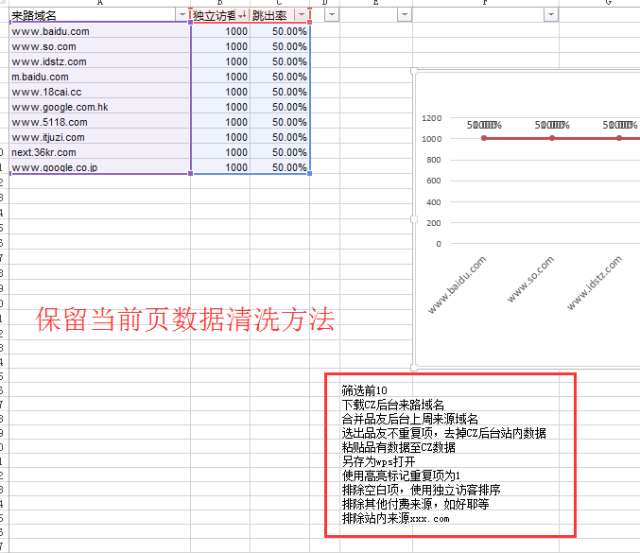The image size is (640, 553).
Task: Click text line 排除空白项，使用独立访客排序
Action: point(421,490)
